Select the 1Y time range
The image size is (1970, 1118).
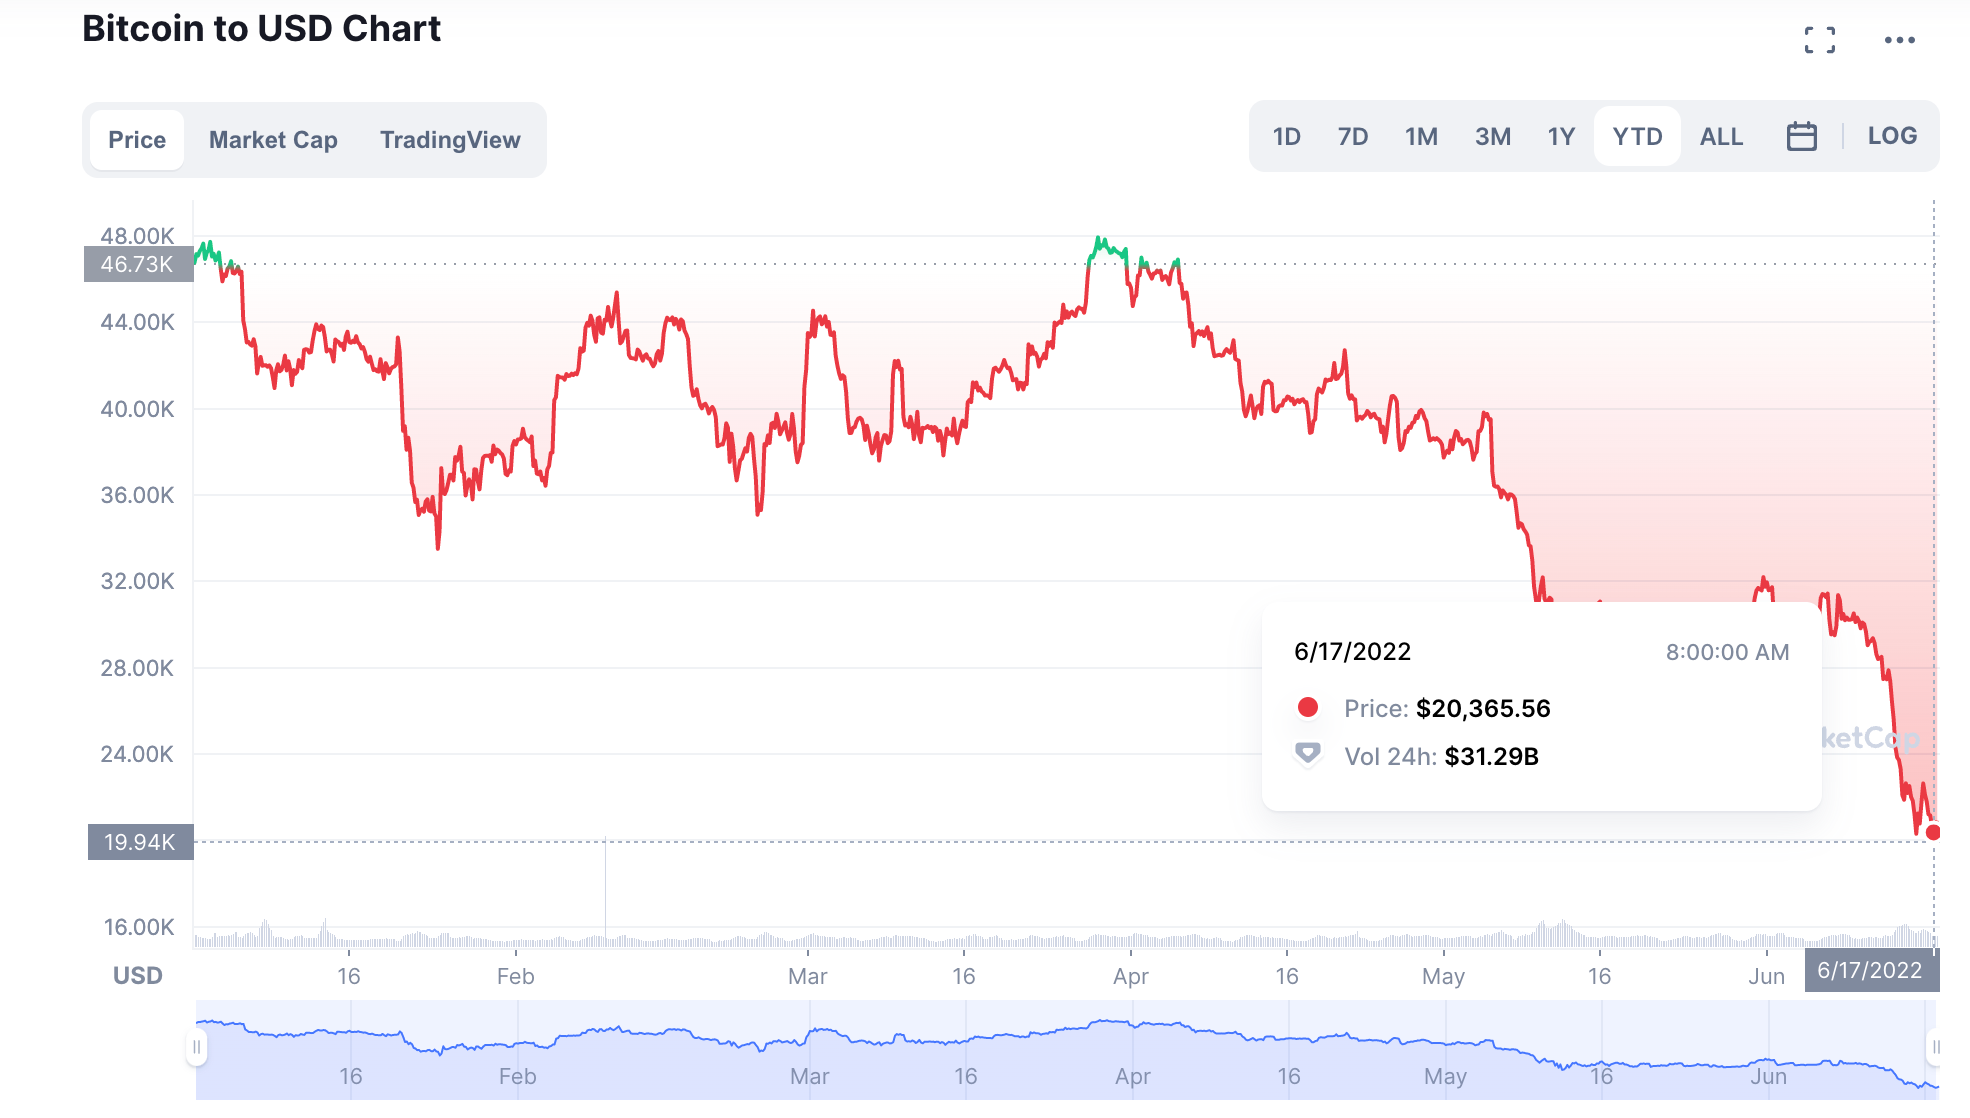coord(1561,136)
